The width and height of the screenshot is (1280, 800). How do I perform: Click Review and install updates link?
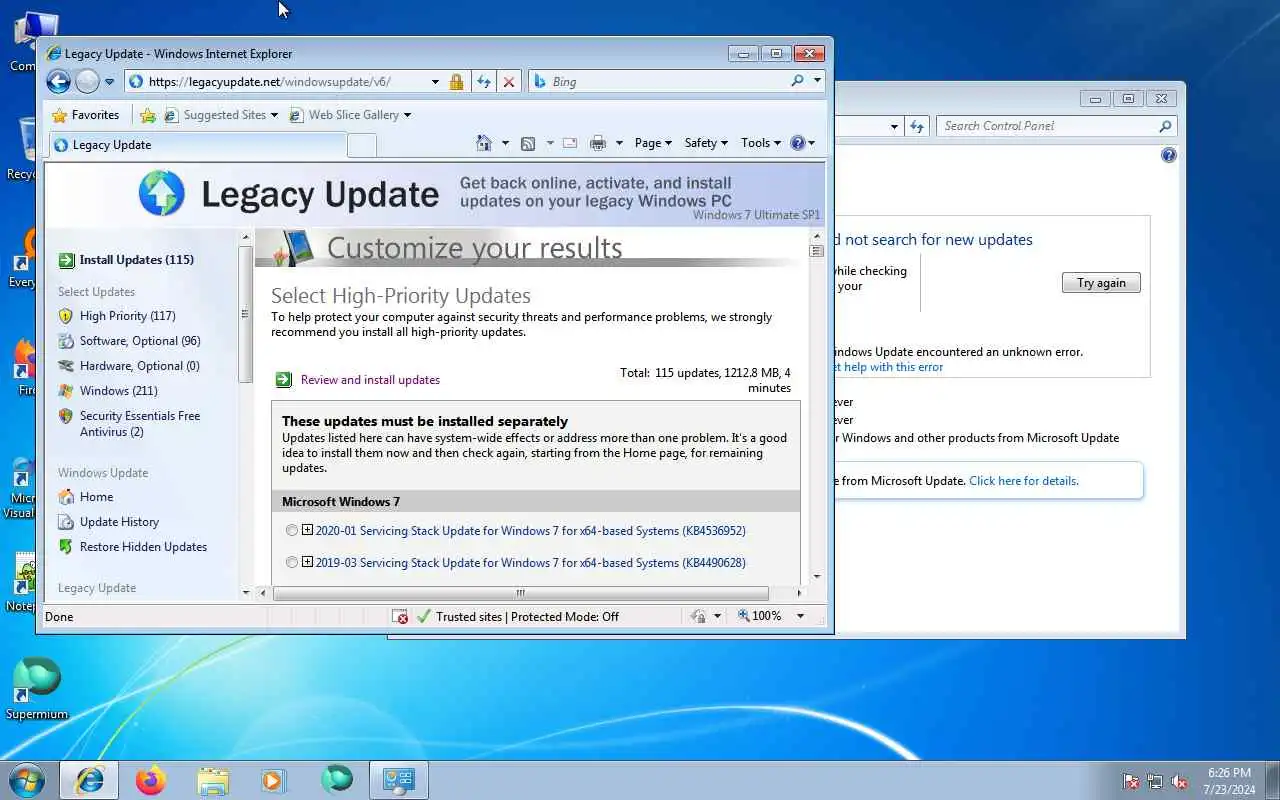370,380
